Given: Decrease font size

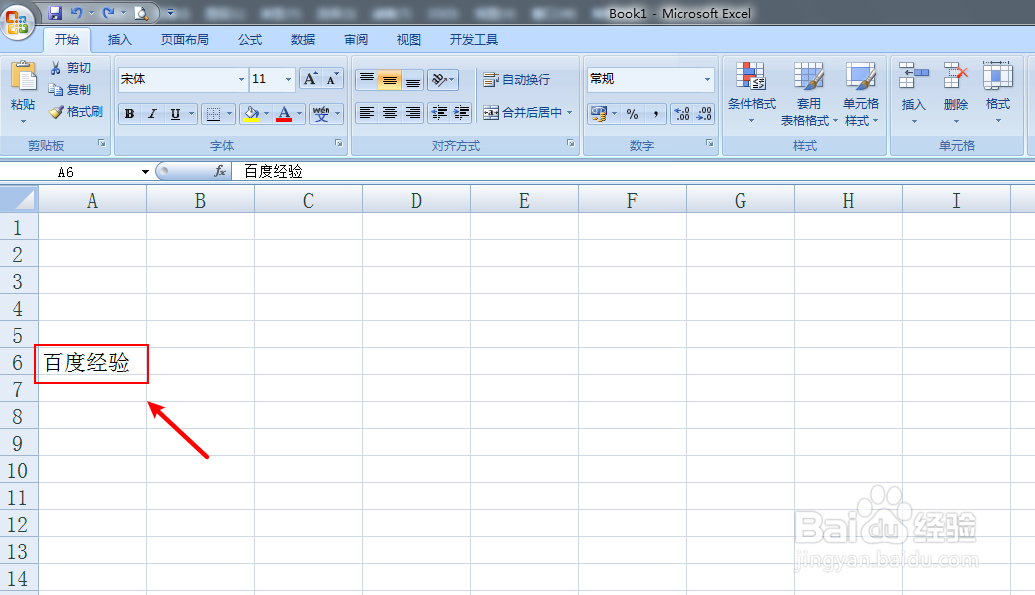Looking at the screenshot, I should point(332,79).
